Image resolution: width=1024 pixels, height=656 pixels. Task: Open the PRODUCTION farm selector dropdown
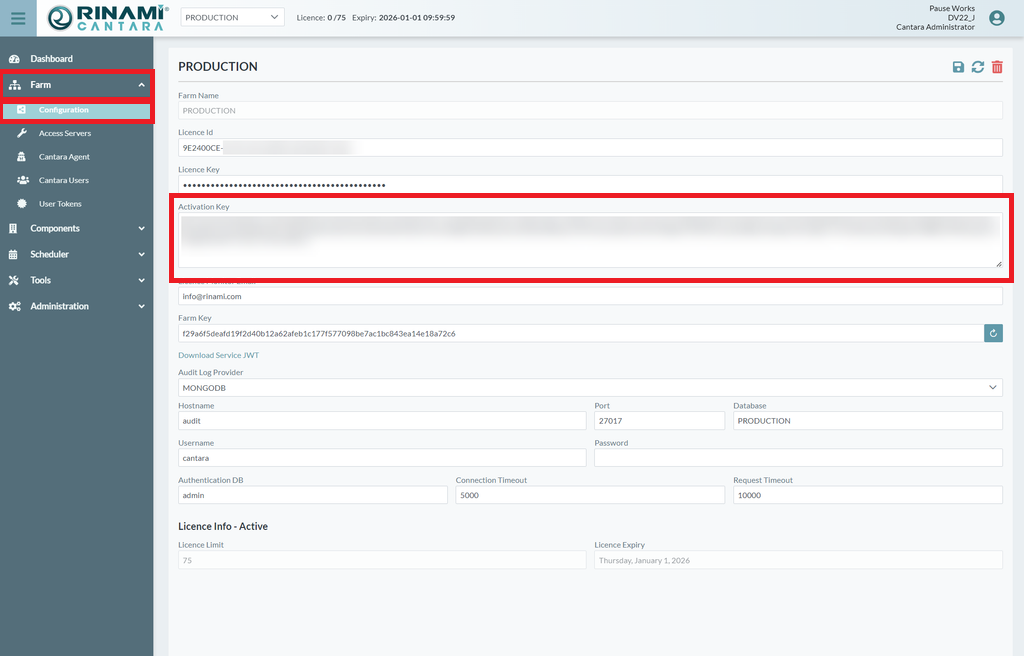tap(232, 17)
